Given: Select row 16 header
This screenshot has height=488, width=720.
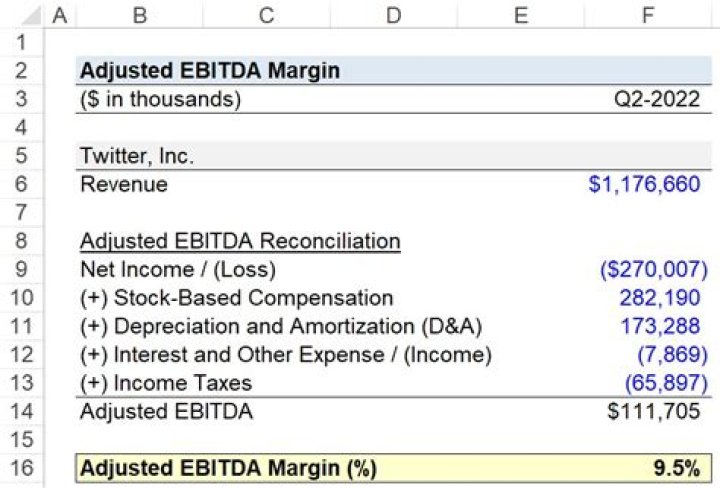Looking at the screenshot, I should pyautogui.click(x=22, y=468).
